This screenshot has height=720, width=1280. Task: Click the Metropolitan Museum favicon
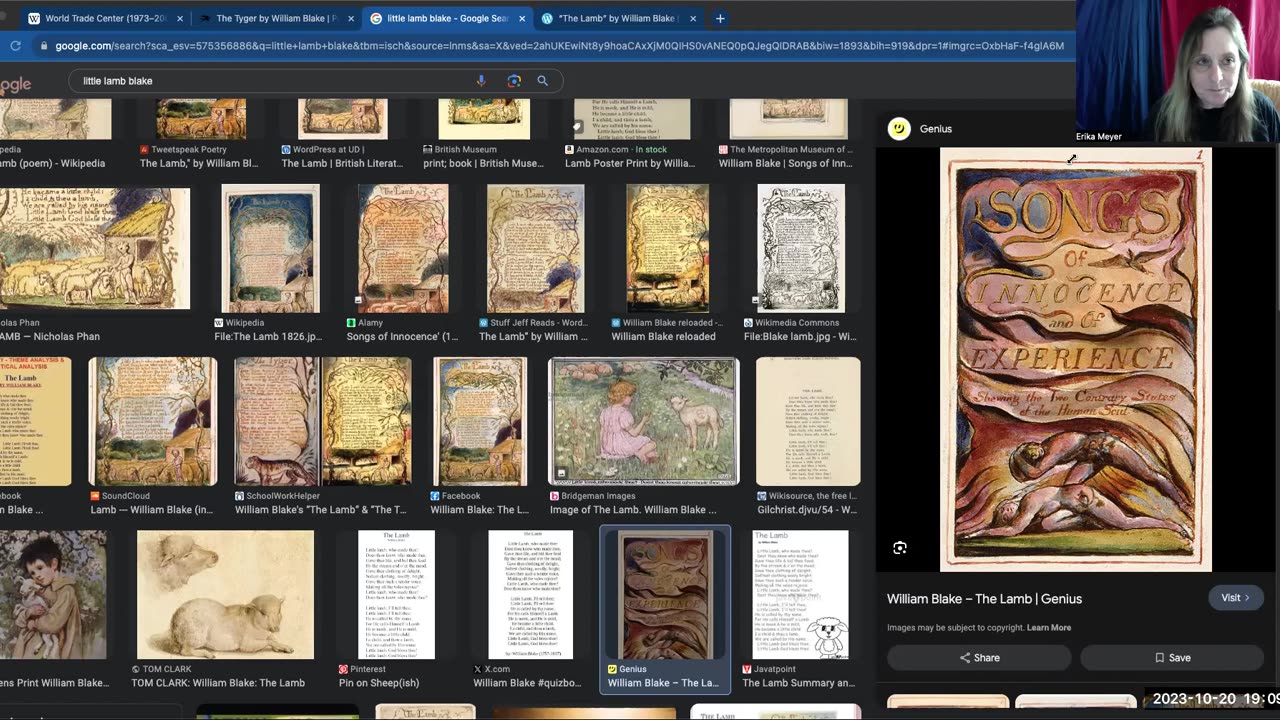723,150
